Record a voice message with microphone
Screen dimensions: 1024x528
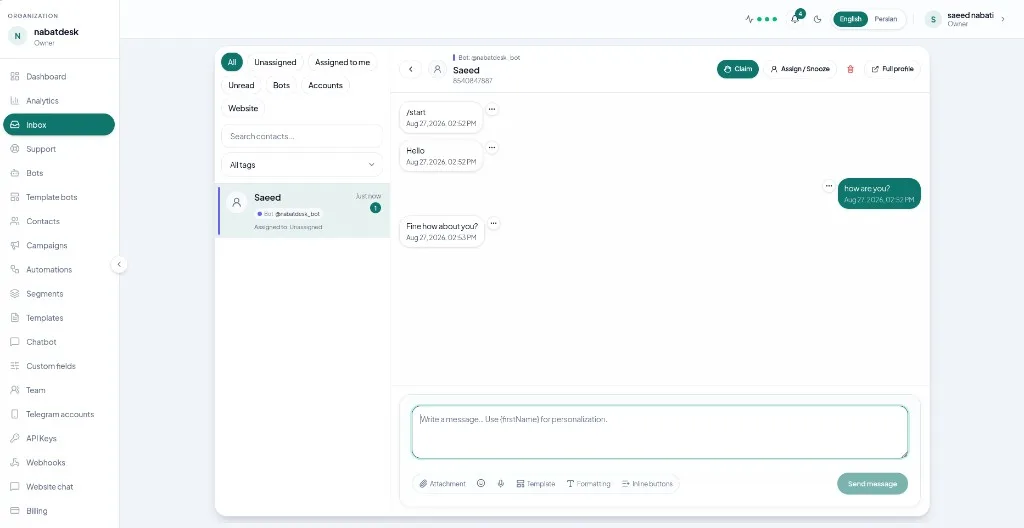tap(501, 484)
